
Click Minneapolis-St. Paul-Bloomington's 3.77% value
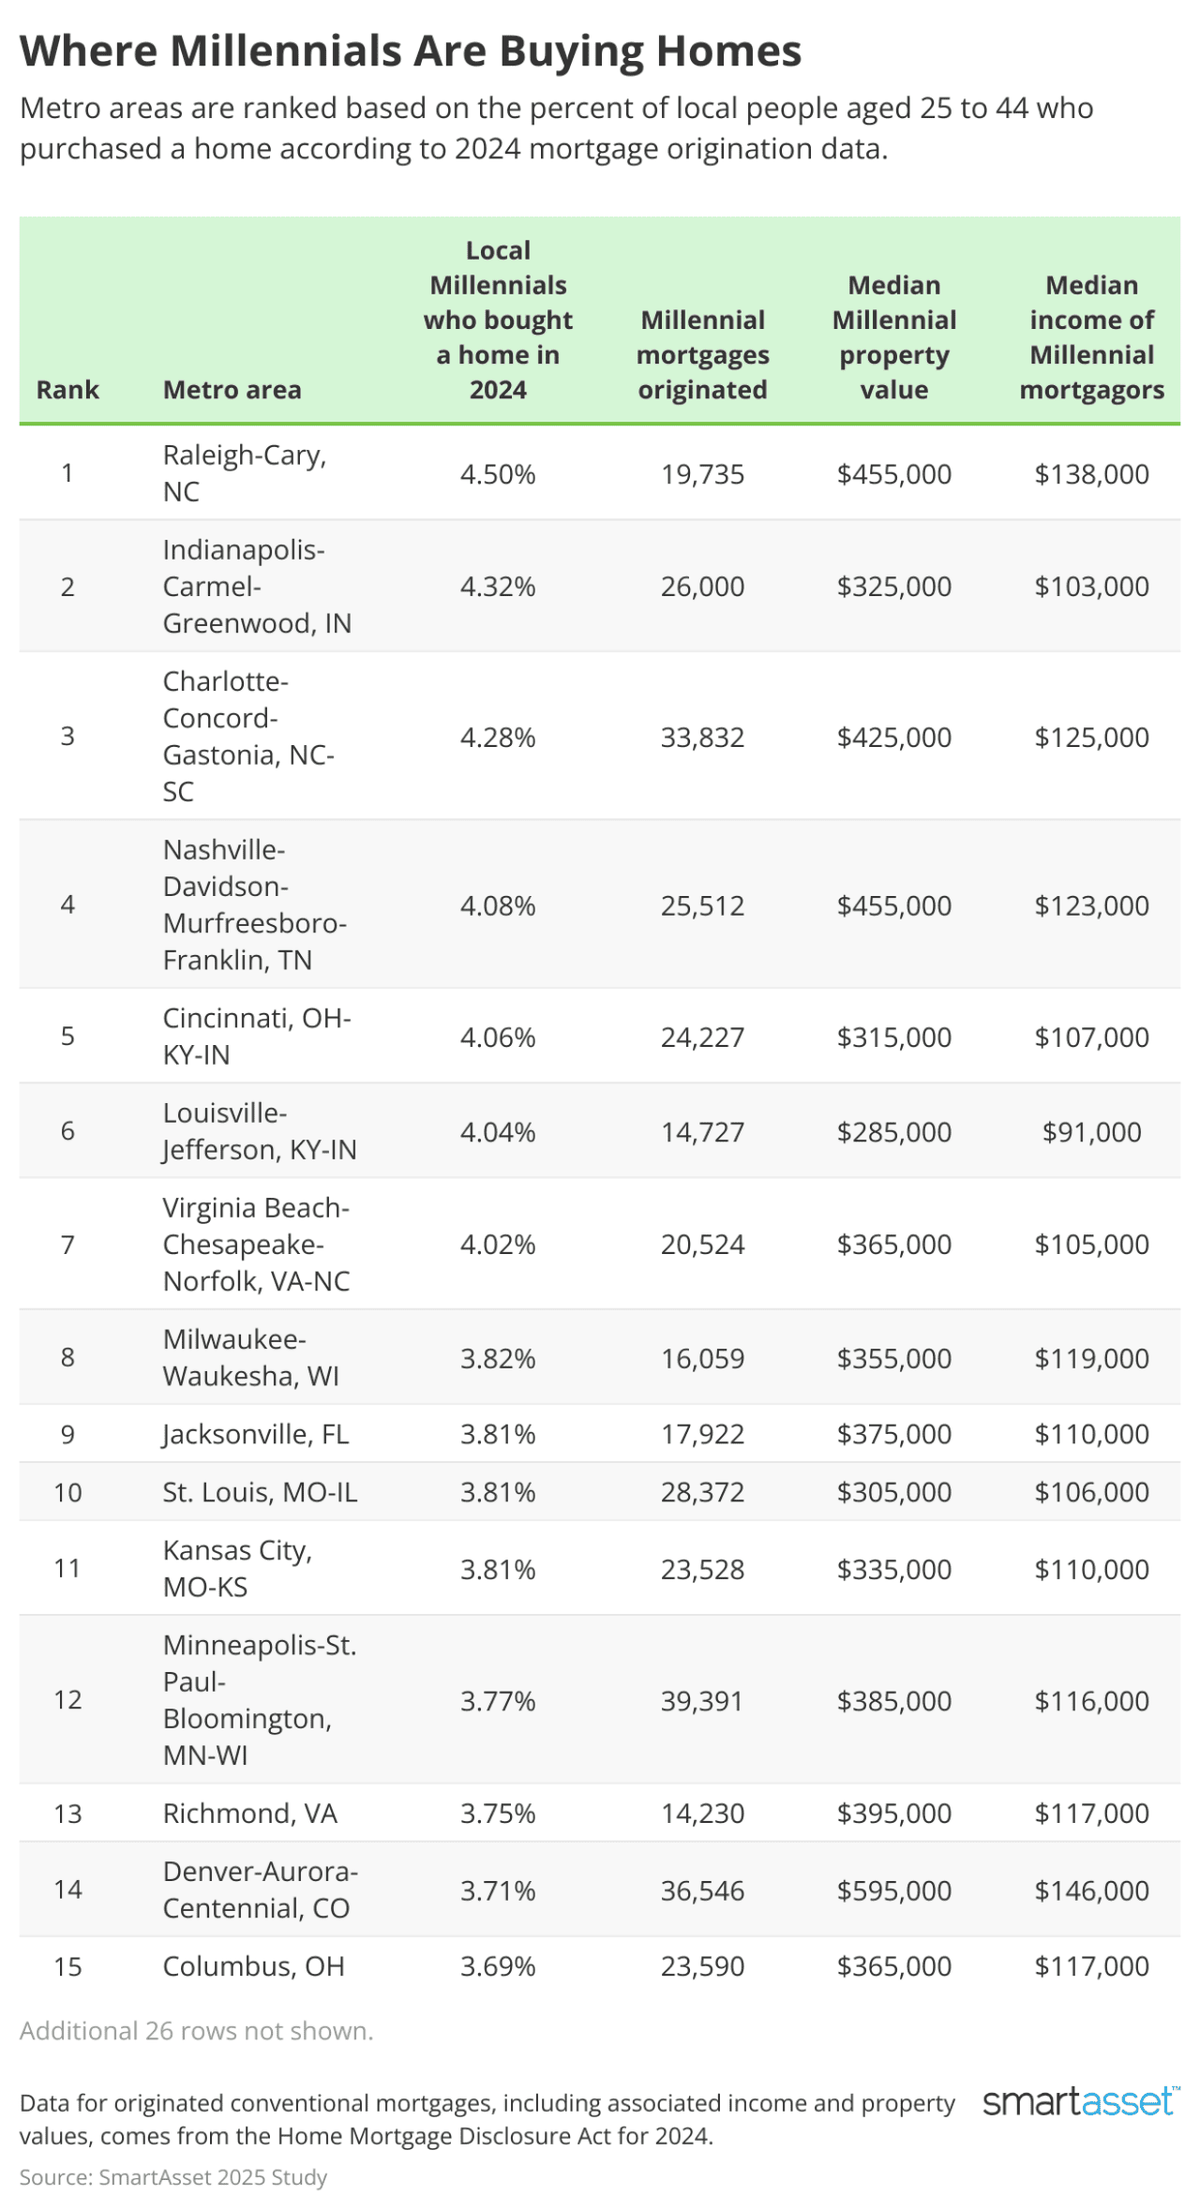point(498,1700)
